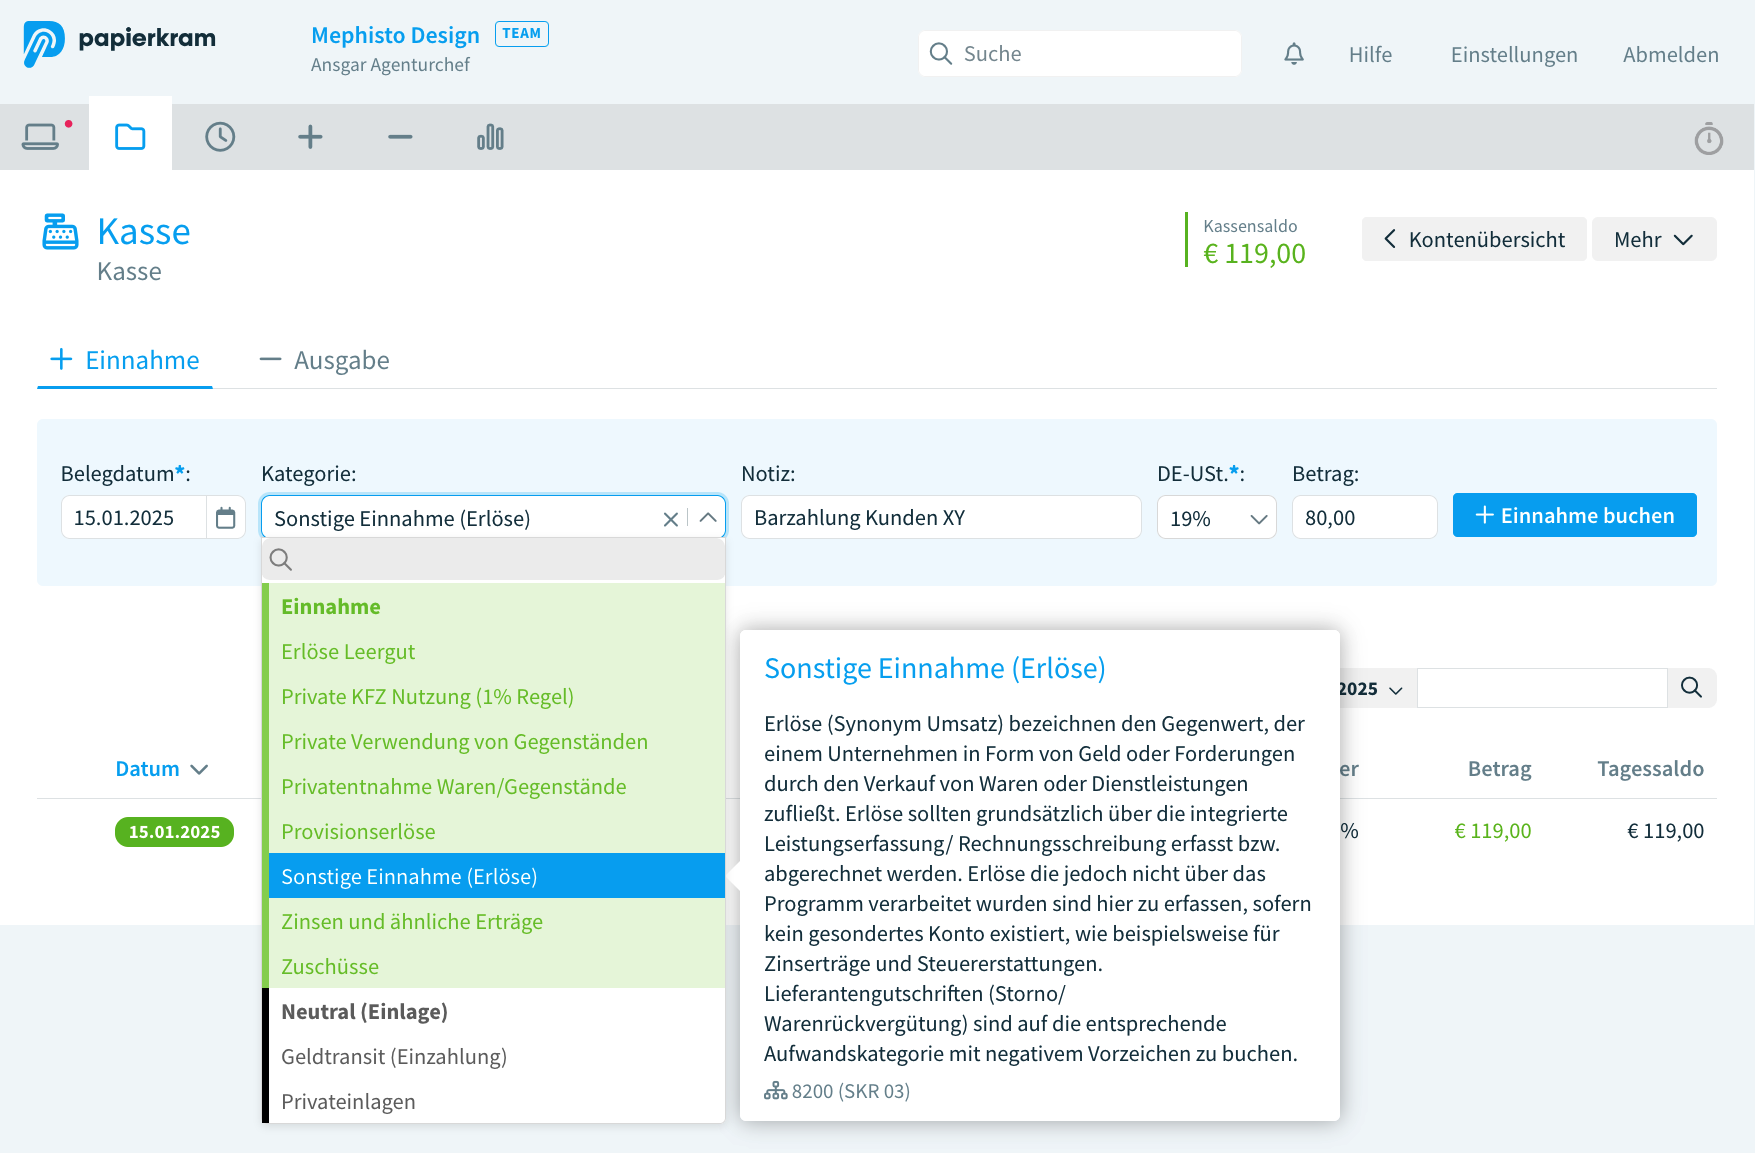Image resolution: width=1755 pixels, height=1153 pixels.
Task: Start the stopwatch timer icon
Action: [x=1708, y=138]
